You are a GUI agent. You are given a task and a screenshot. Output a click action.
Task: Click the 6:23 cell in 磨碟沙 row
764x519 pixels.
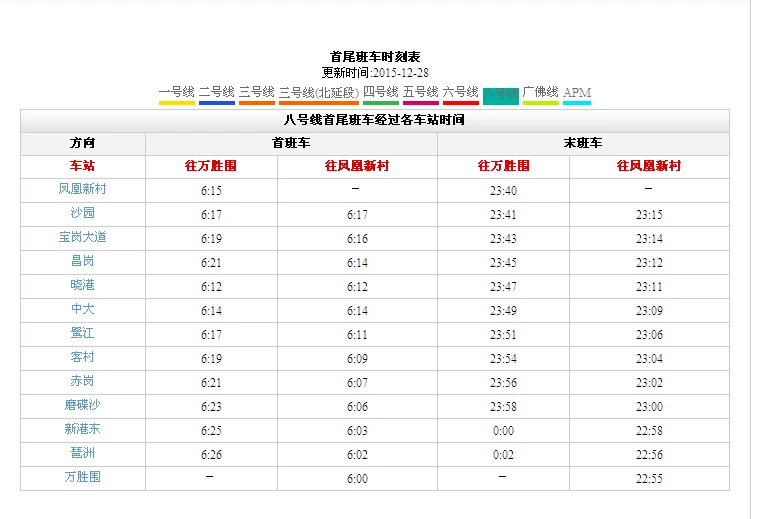(x=211, y=406)
